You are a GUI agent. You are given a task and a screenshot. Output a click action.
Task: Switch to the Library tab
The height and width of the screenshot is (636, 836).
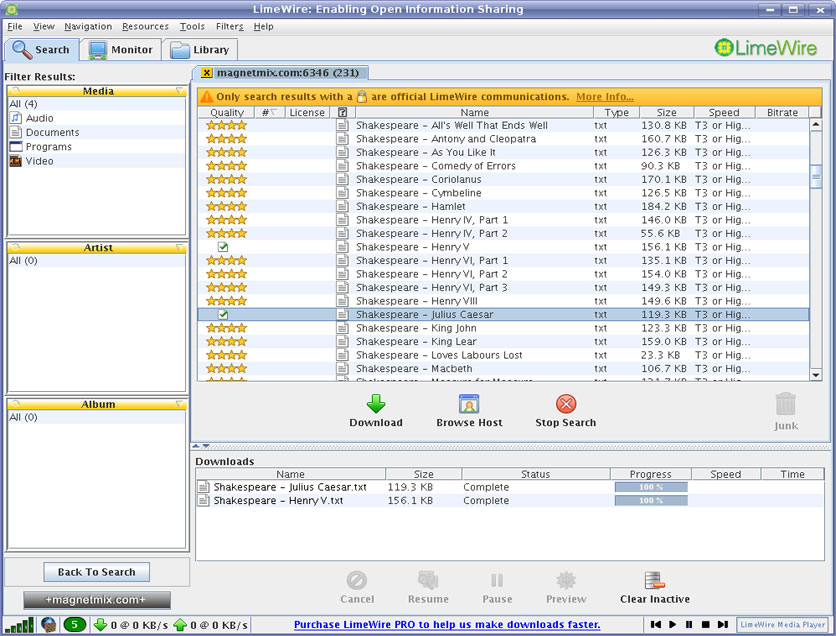(x=200, y=50)
